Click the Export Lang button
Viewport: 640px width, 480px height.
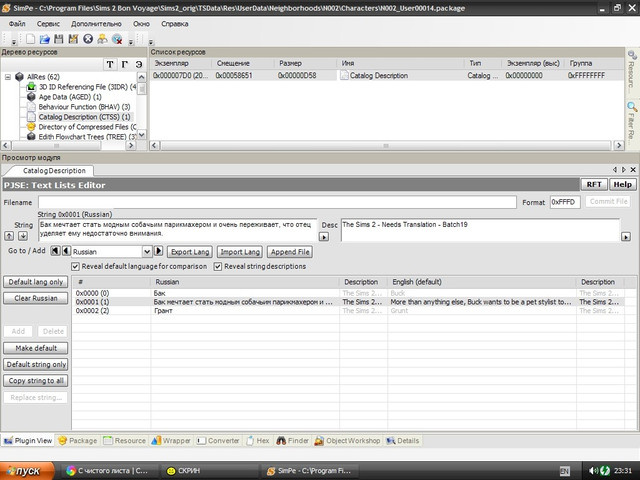190,252
